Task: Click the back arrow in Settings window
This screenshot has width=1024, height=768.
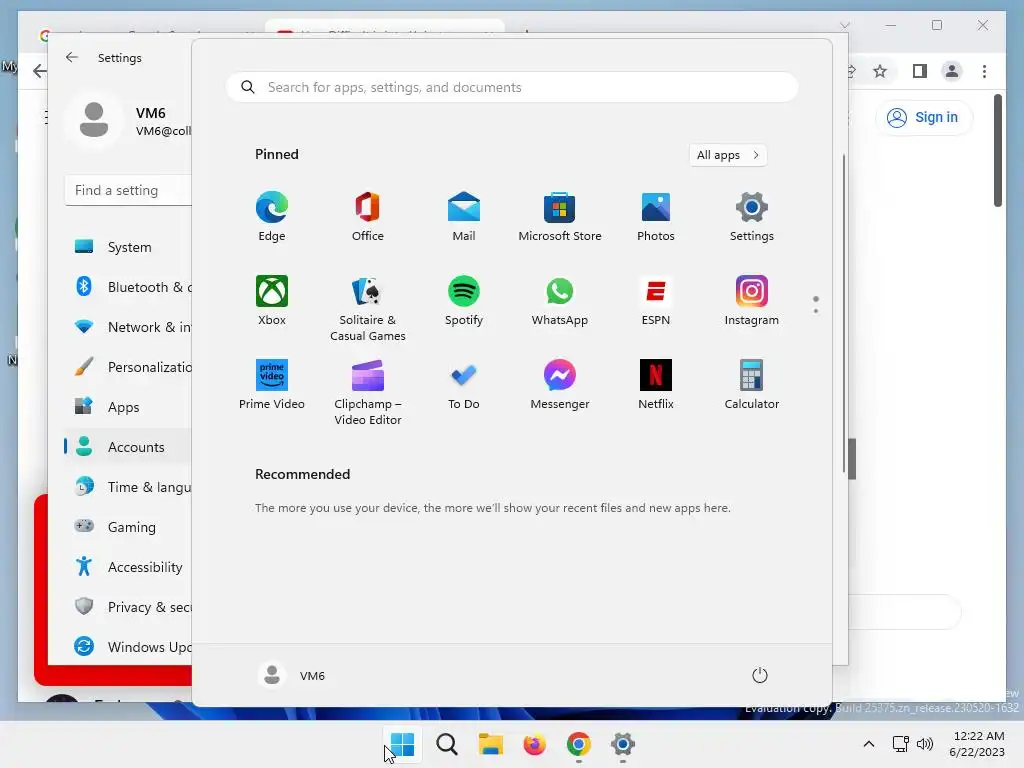Action: pyautogui.click(x=72, y=57)
